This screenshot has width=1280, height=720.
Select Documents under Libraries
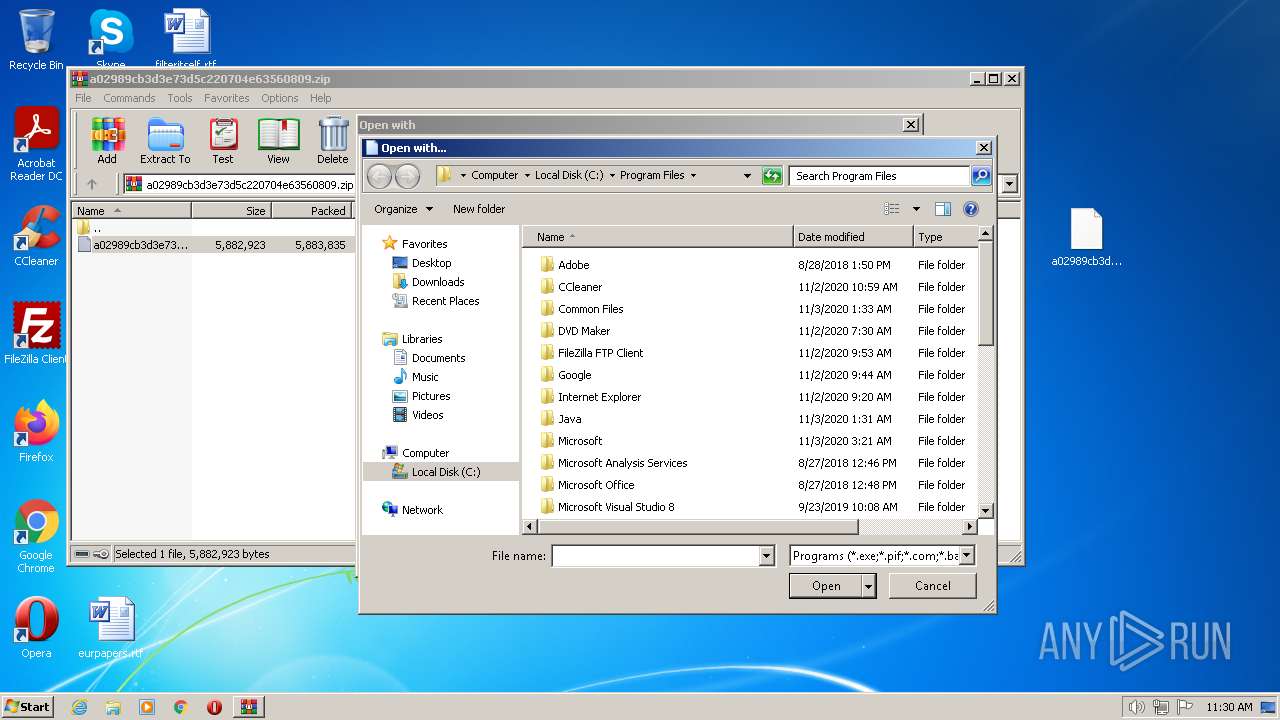pos(438,358)
